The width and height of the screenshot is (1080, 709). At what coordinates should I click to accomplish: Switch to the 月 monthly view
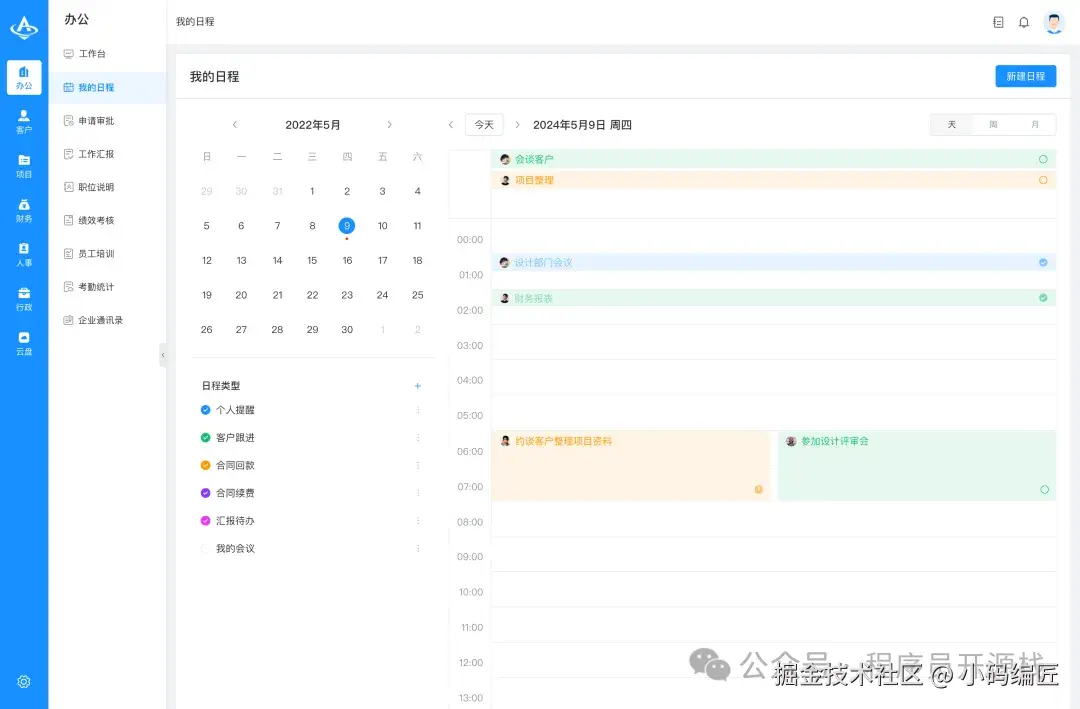[1034, 124]
